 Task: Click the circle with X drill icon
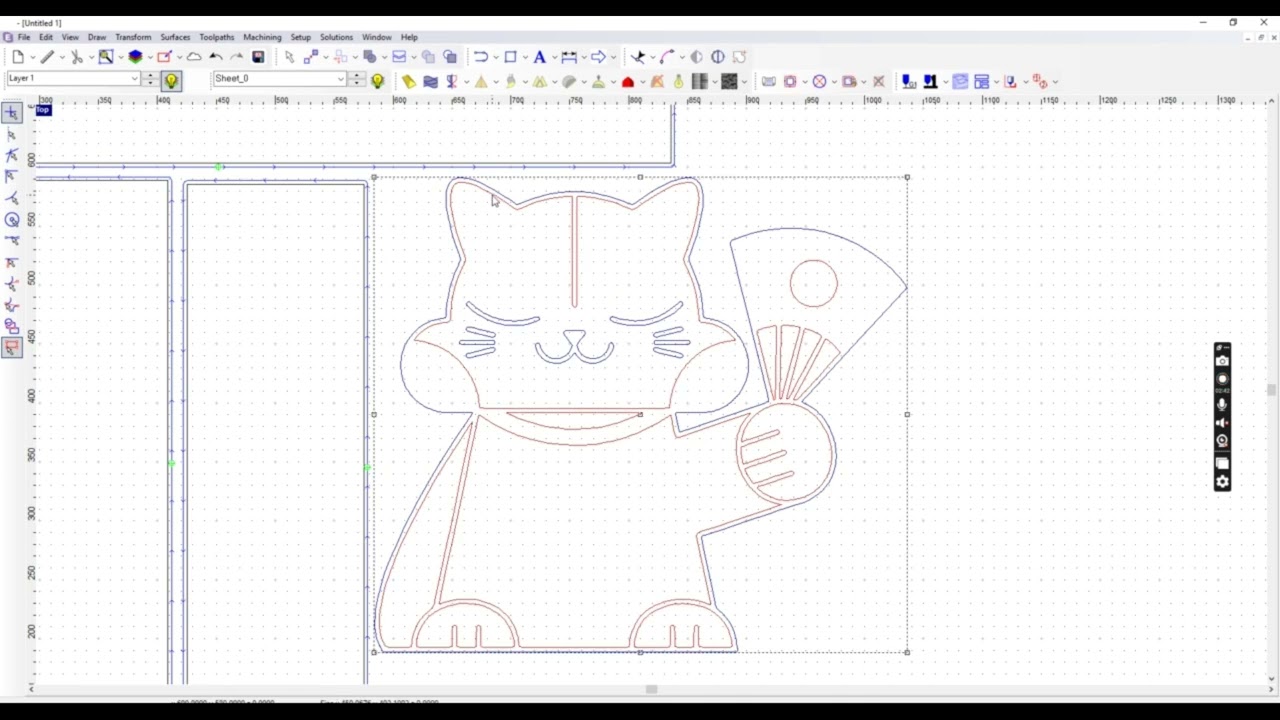(x=819, y=82)
